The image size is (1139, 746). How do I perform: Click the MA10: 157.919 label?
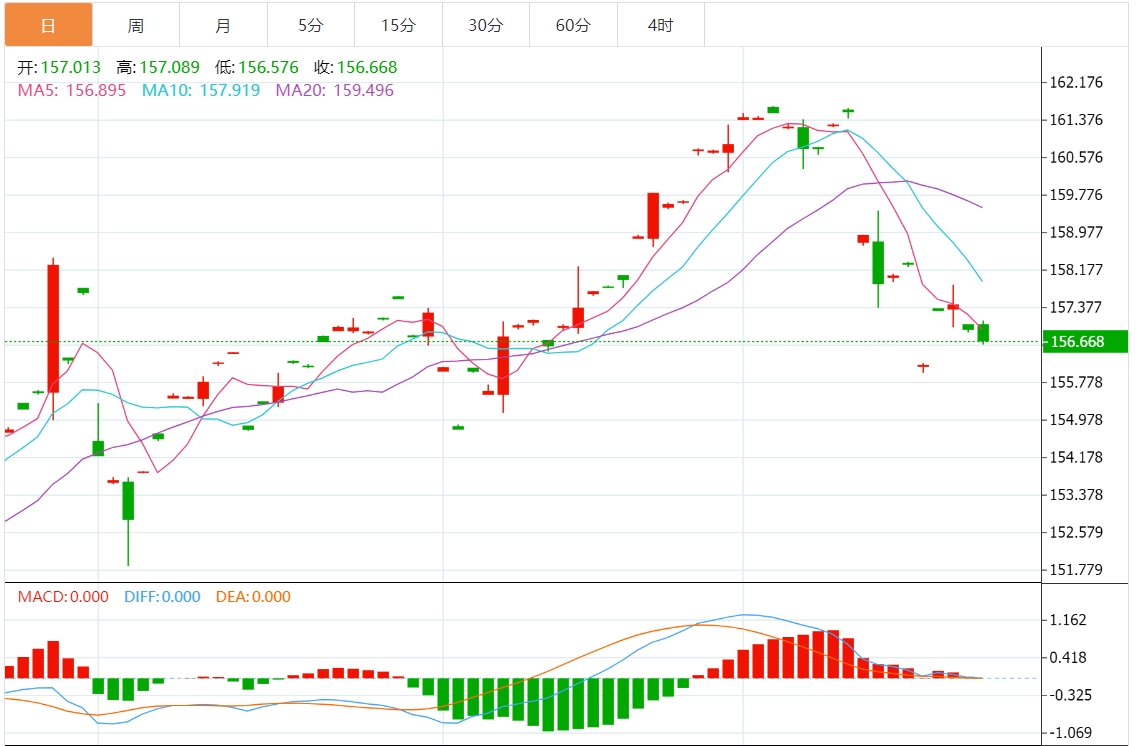point(200,91)
